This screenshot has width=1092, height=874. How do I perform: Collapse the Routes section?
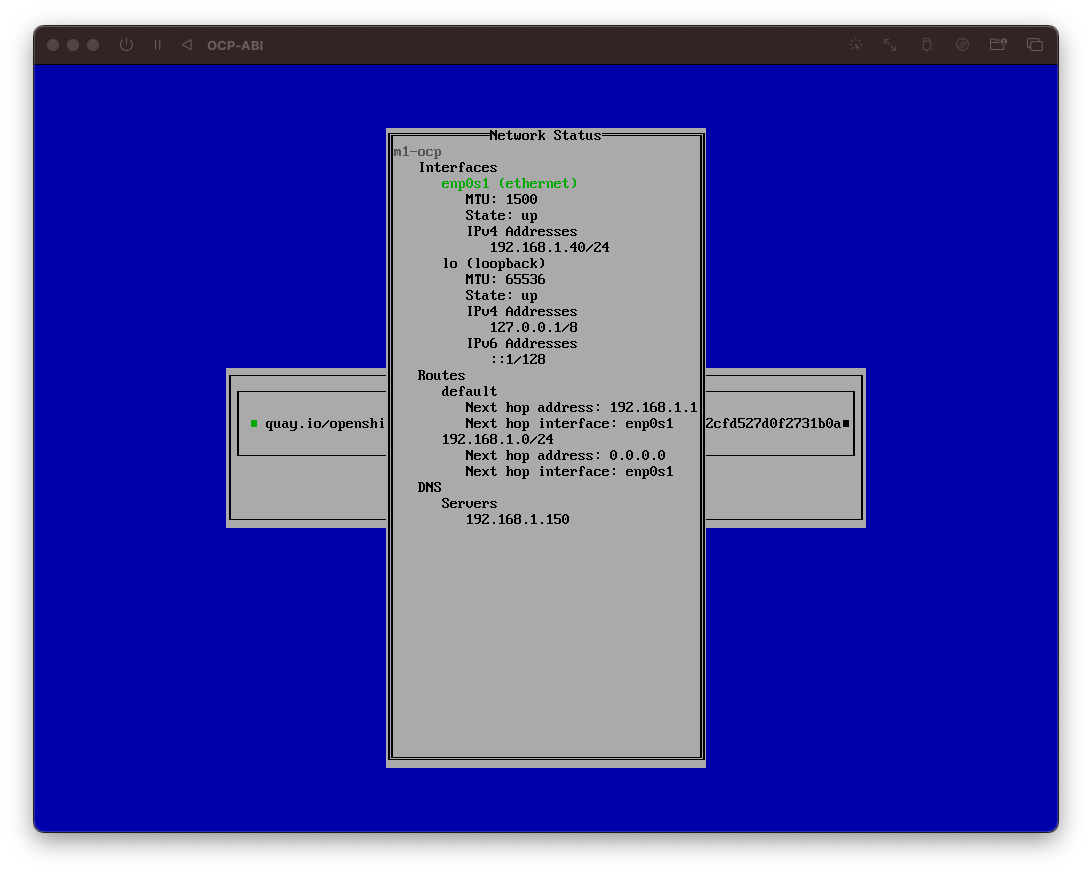coord(441,375)
